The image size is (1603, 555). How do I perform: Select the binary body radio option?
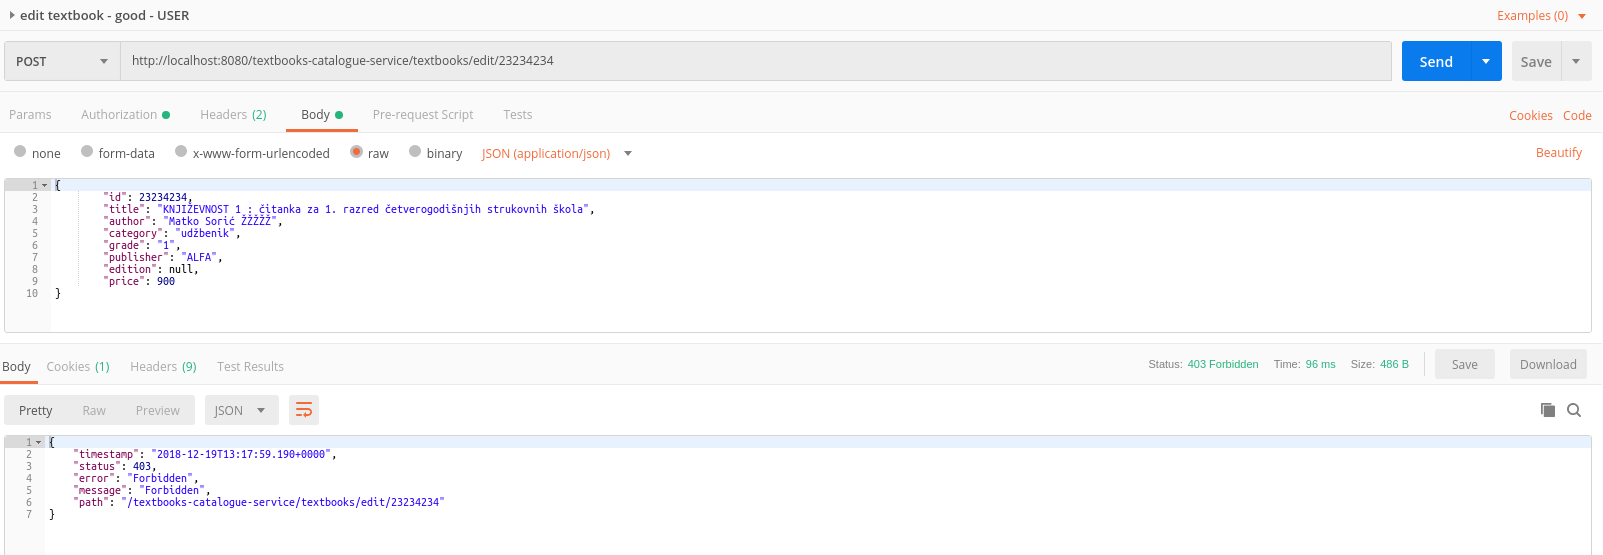tap(415, 151)
